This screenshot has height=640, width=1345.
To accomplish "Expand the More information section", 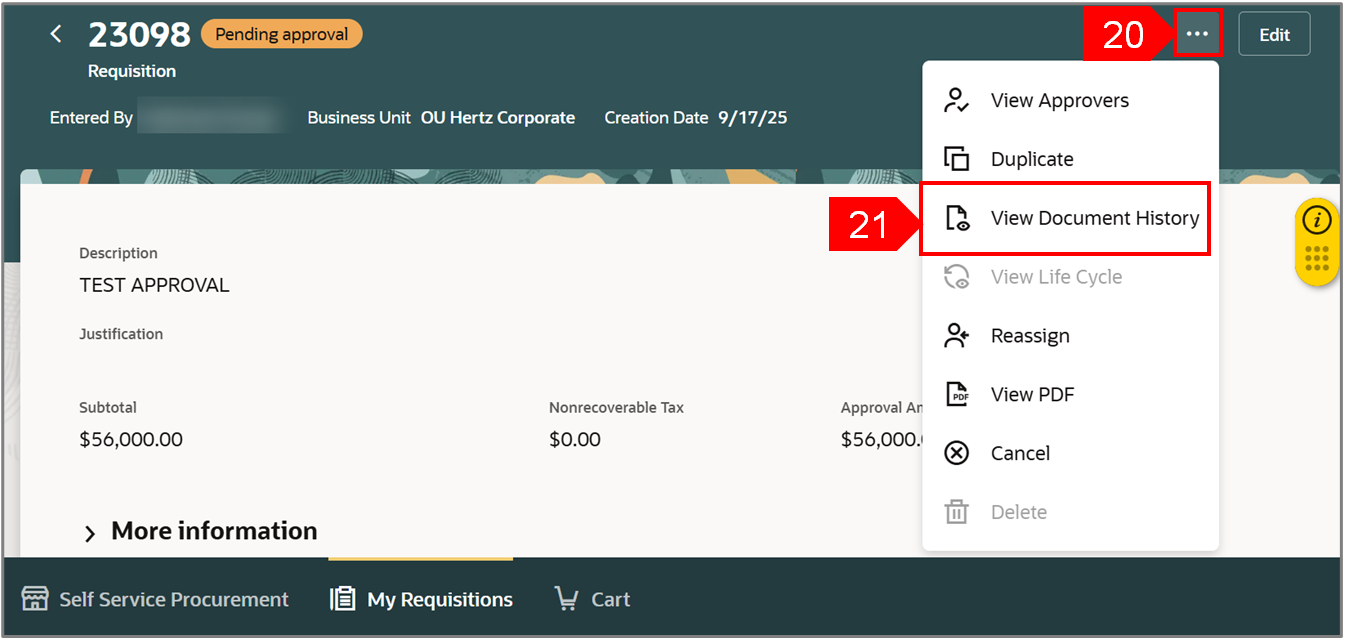I will click(90, 533).
